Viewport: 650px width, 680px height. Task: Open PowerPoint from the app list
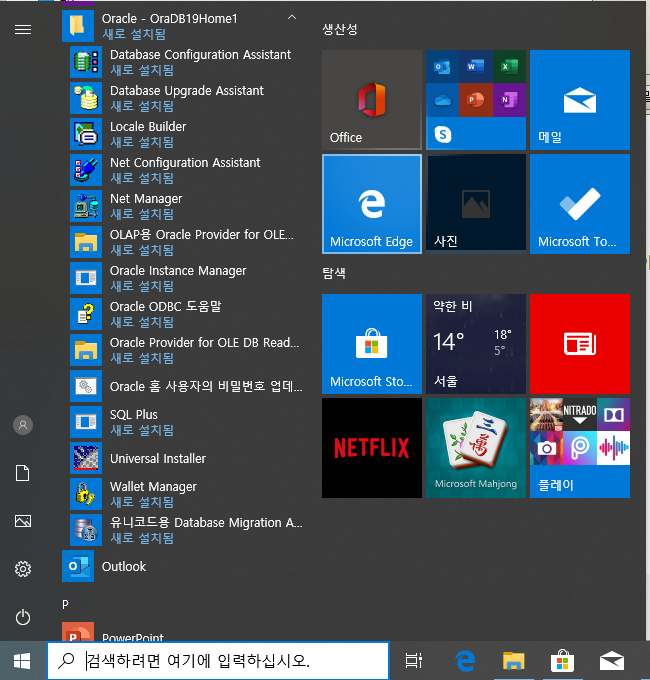point(184,631)
